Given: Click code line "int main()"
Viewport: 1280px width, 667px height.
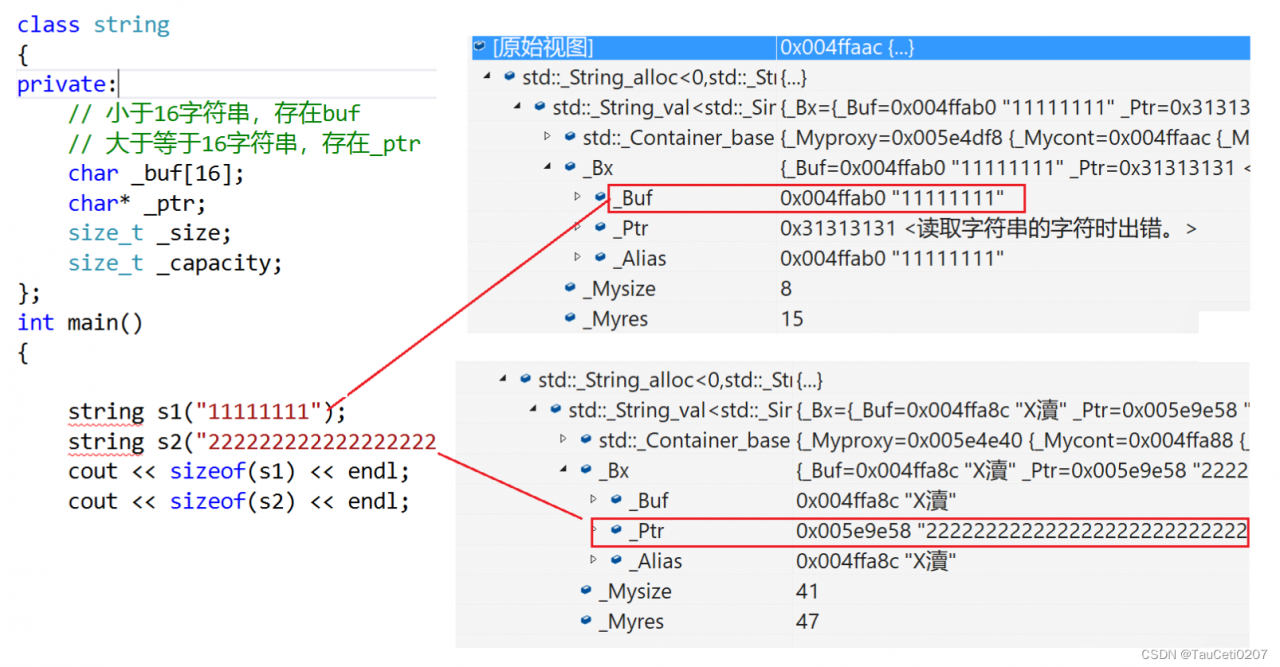Looking at the screenshot, I should (80, 322).
